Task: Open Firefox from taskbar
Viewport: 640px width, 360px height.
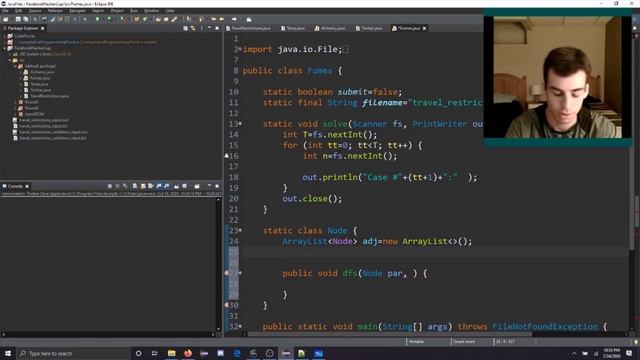Action: click(188, 353)
